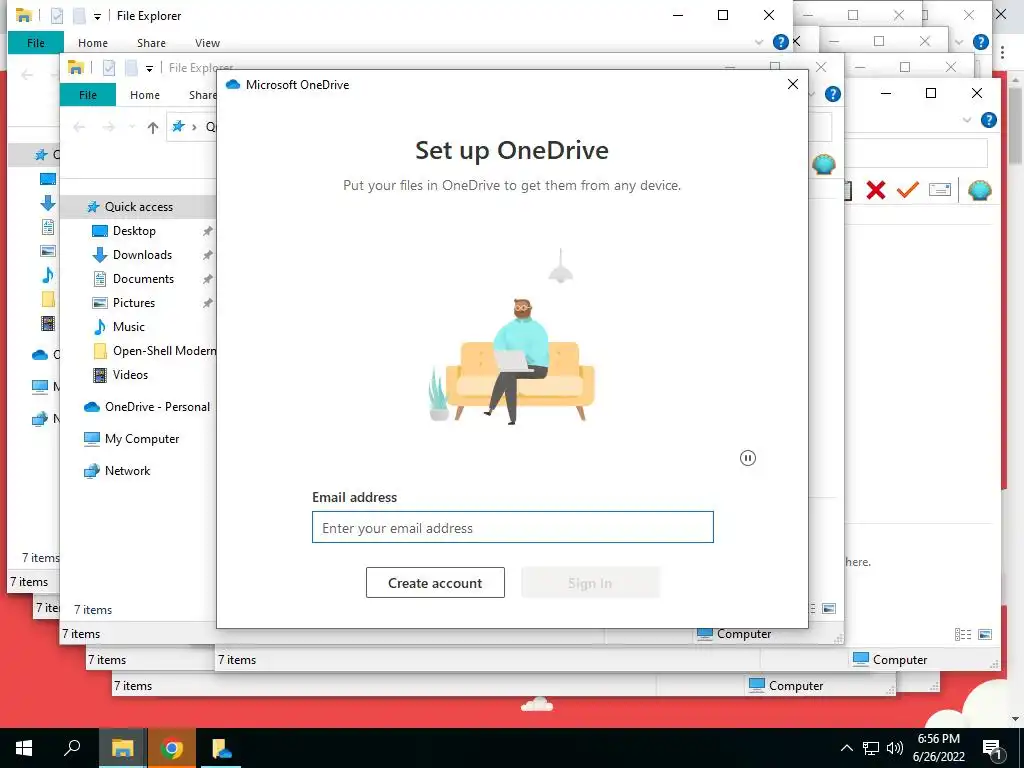Viewport: 1024px width, 768px height.
Task: Click the Music note icon in the View-tab File Explorer sidebar
Action: point(48,275)
